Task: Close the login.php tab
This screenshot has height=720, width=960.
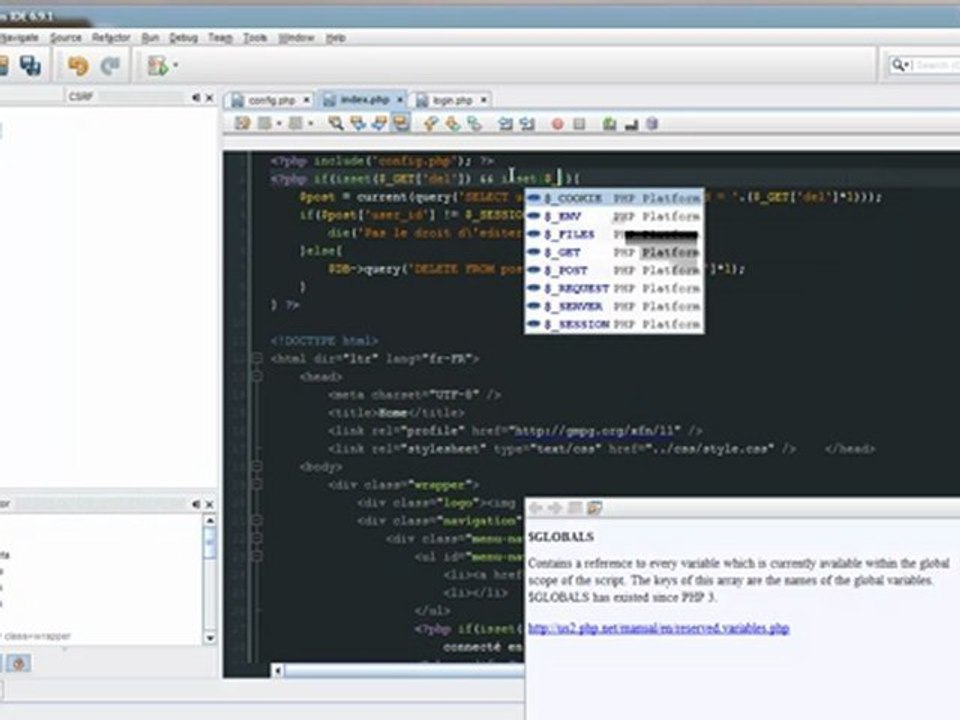Action: pyautogui.click(x=484, y=99)
